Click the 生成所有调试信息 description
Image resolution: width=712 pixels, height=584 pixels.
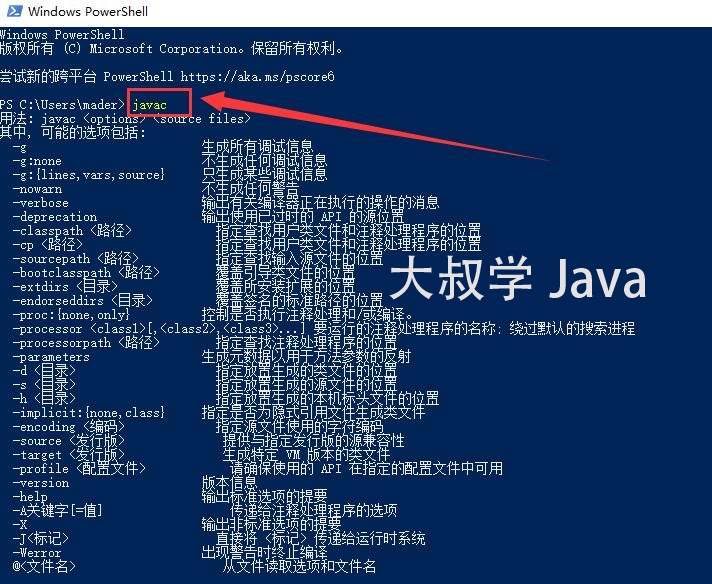coord(257,147)
